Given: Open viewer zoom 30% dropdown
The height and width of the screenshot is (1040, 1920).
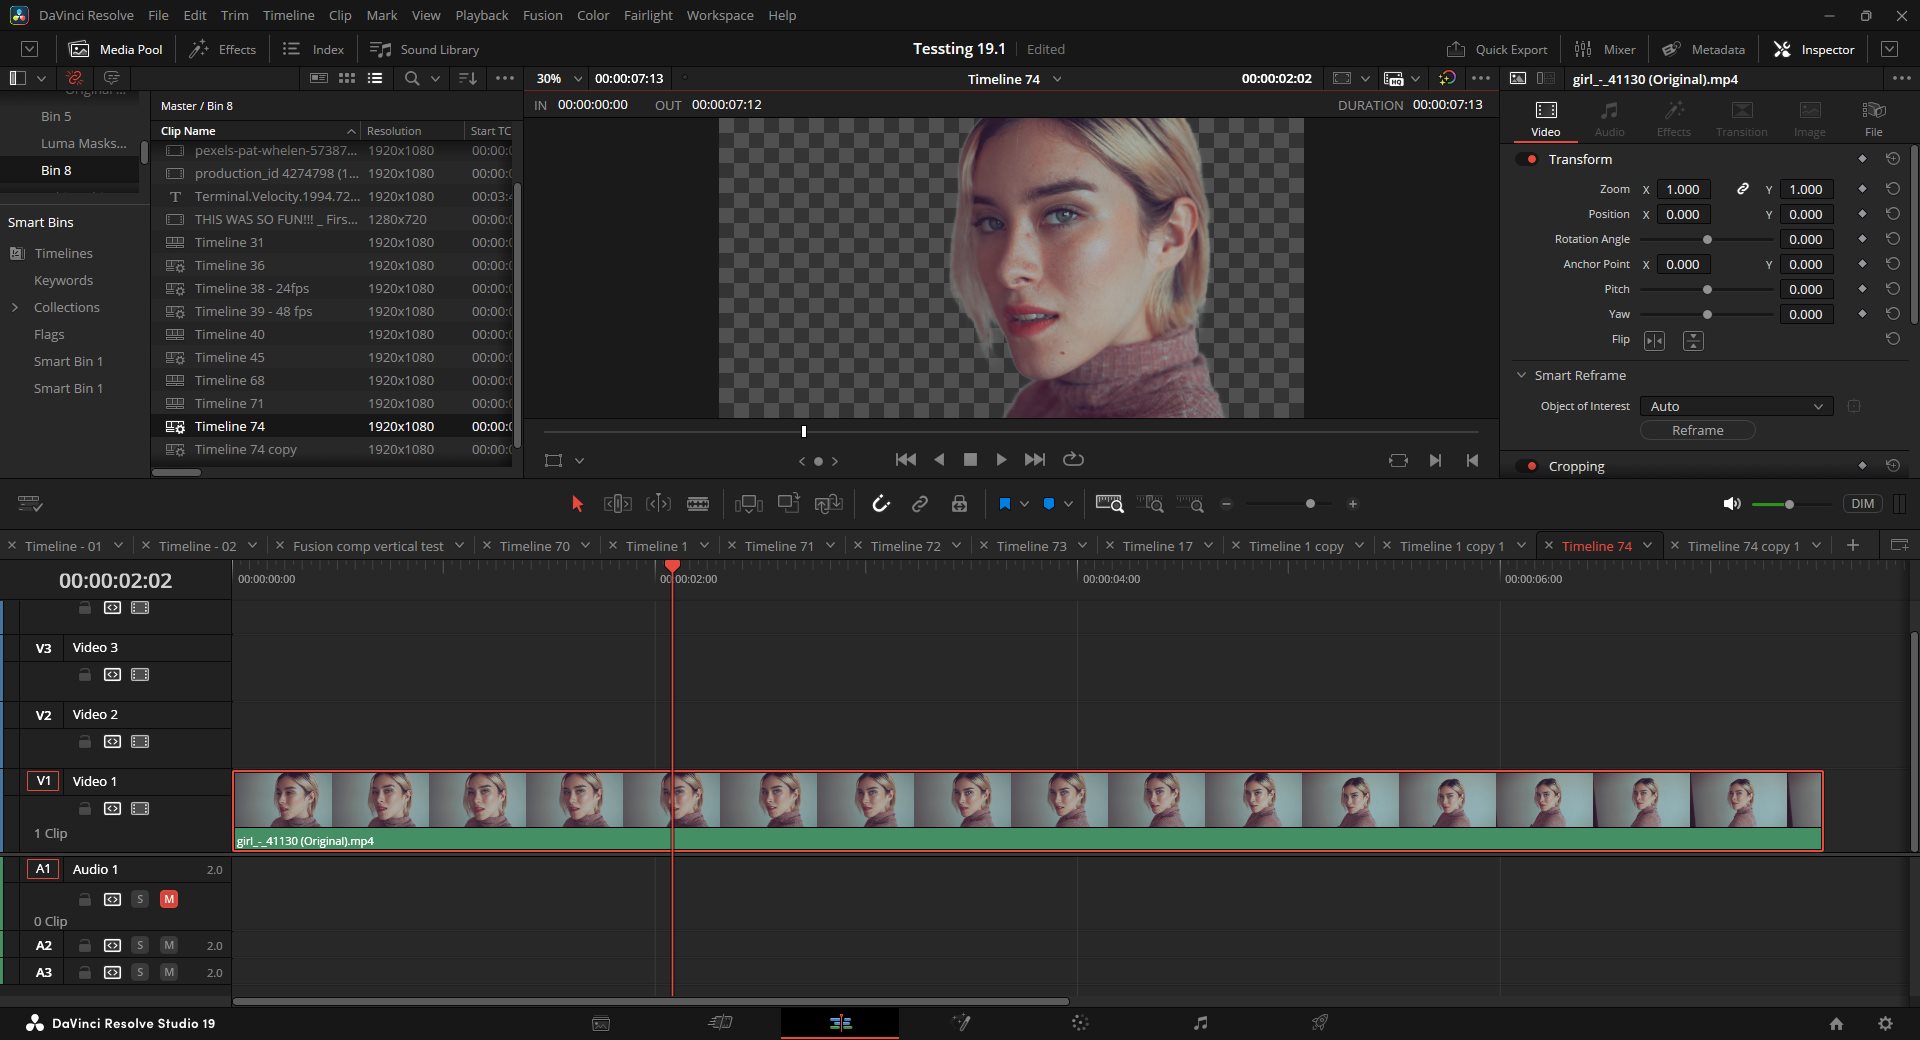Looking at the screenshot, I should click(559, 78).
